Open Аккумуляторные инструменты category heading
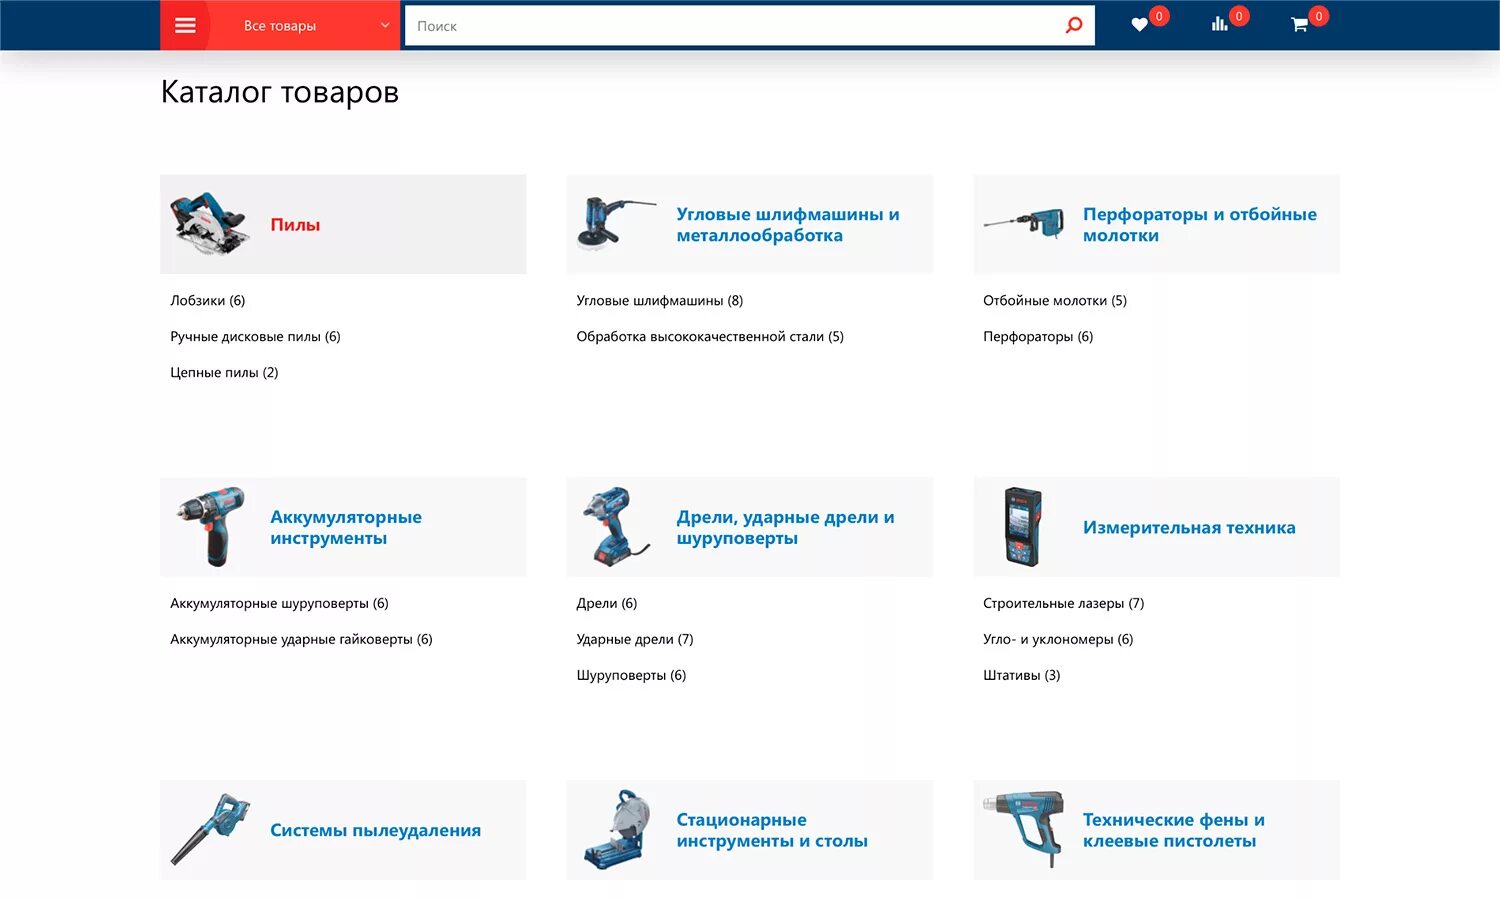Screen dimensions: 1500x900 pyautogui.click(x=345, y=527)
